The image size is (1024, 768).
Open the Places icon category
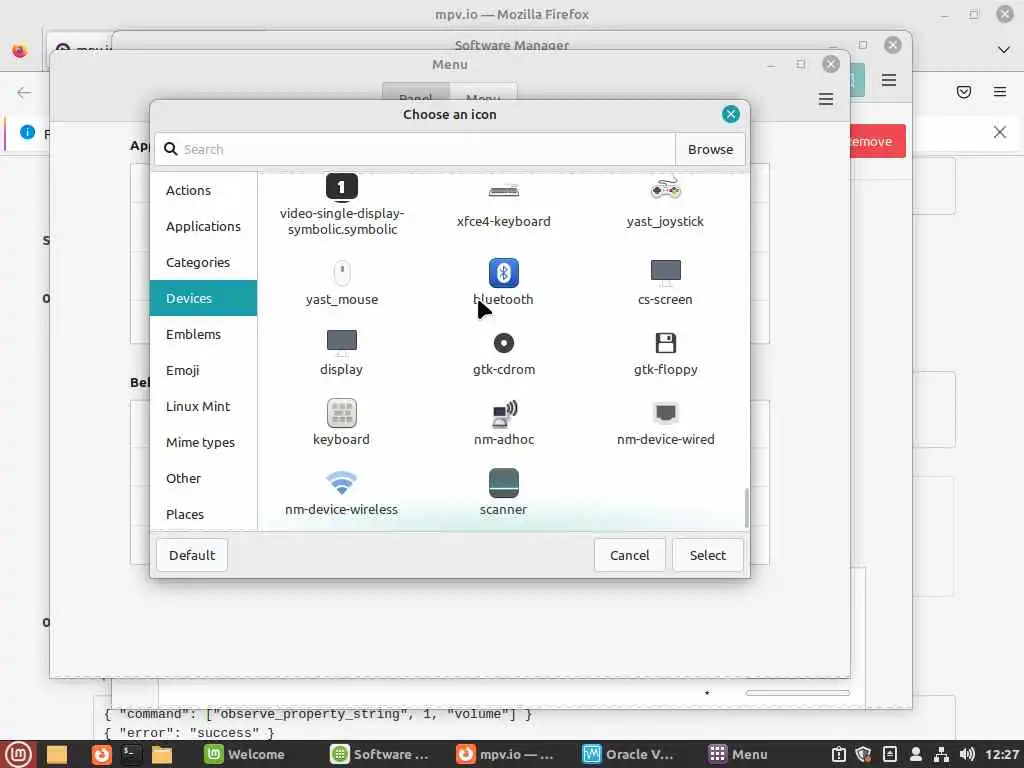pos(203,514)
